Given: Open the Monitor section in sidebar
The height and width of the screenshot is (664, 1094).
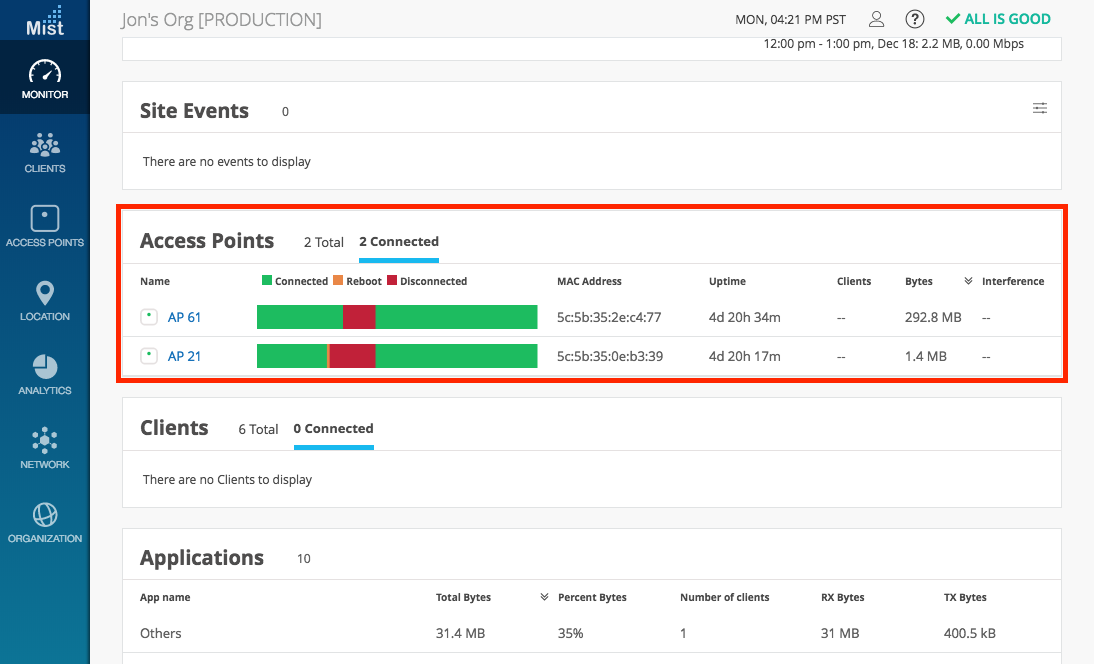Looking at the screenshot, I should [x=45, y=79].
